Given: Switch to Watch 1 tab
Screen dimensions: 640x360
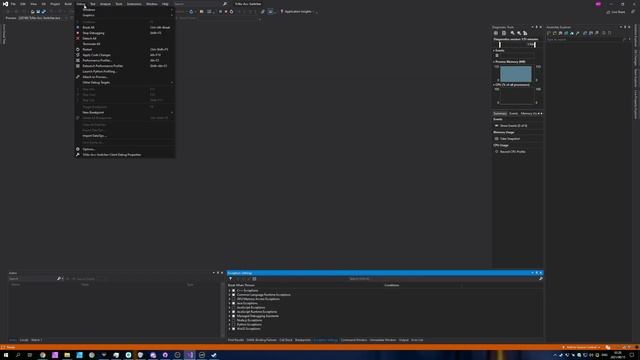Looking at the screenshot, I should pos(36,340).
